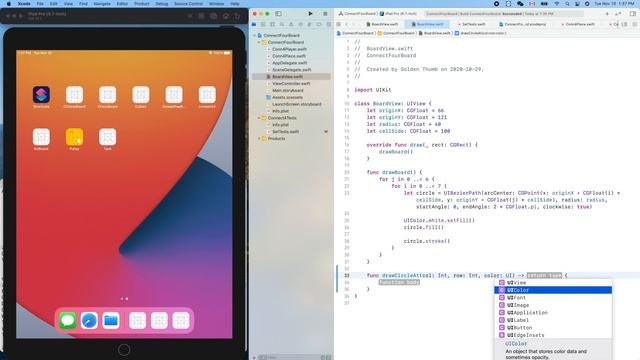640x360 pixels.
Task: Open ViewController.swift file
Action: [x=291, y=83]
